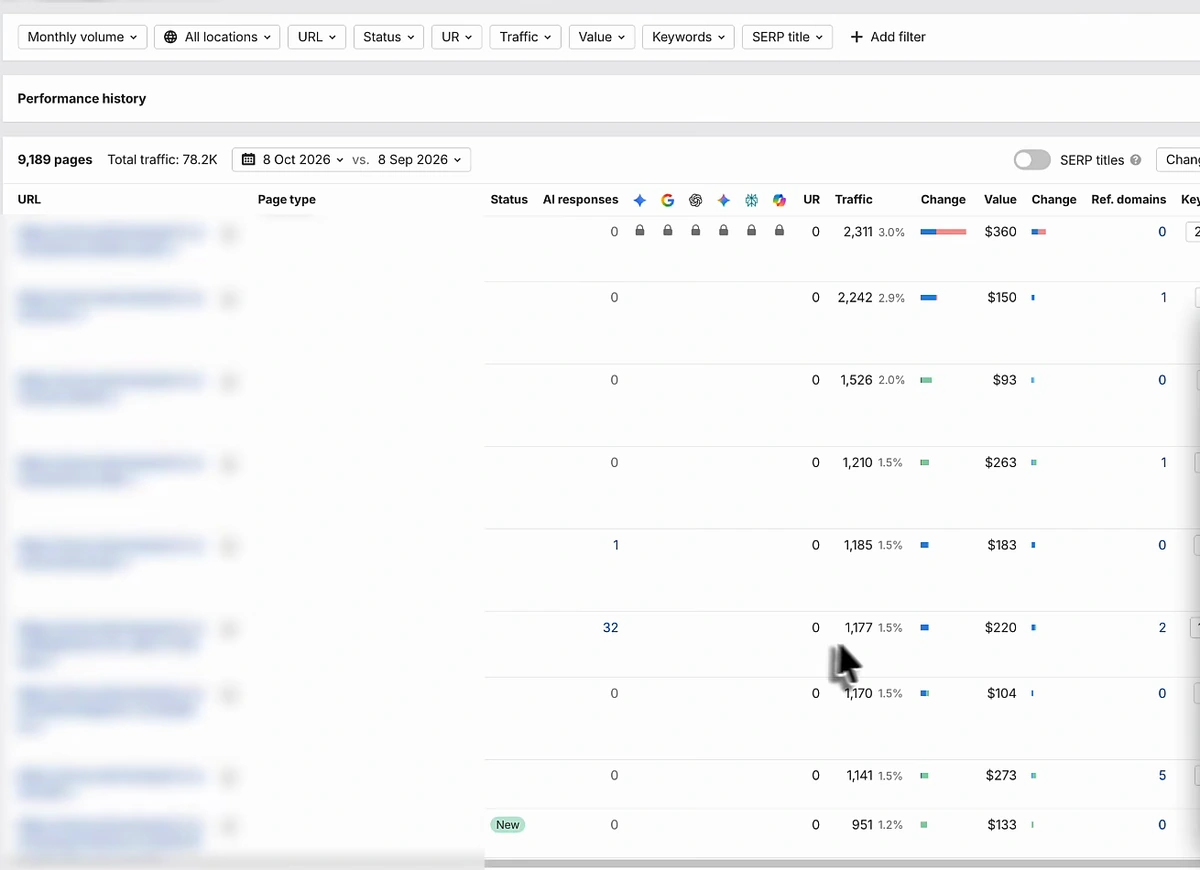Click the lock under the ChatGPT column

click(x=696, y=231)
